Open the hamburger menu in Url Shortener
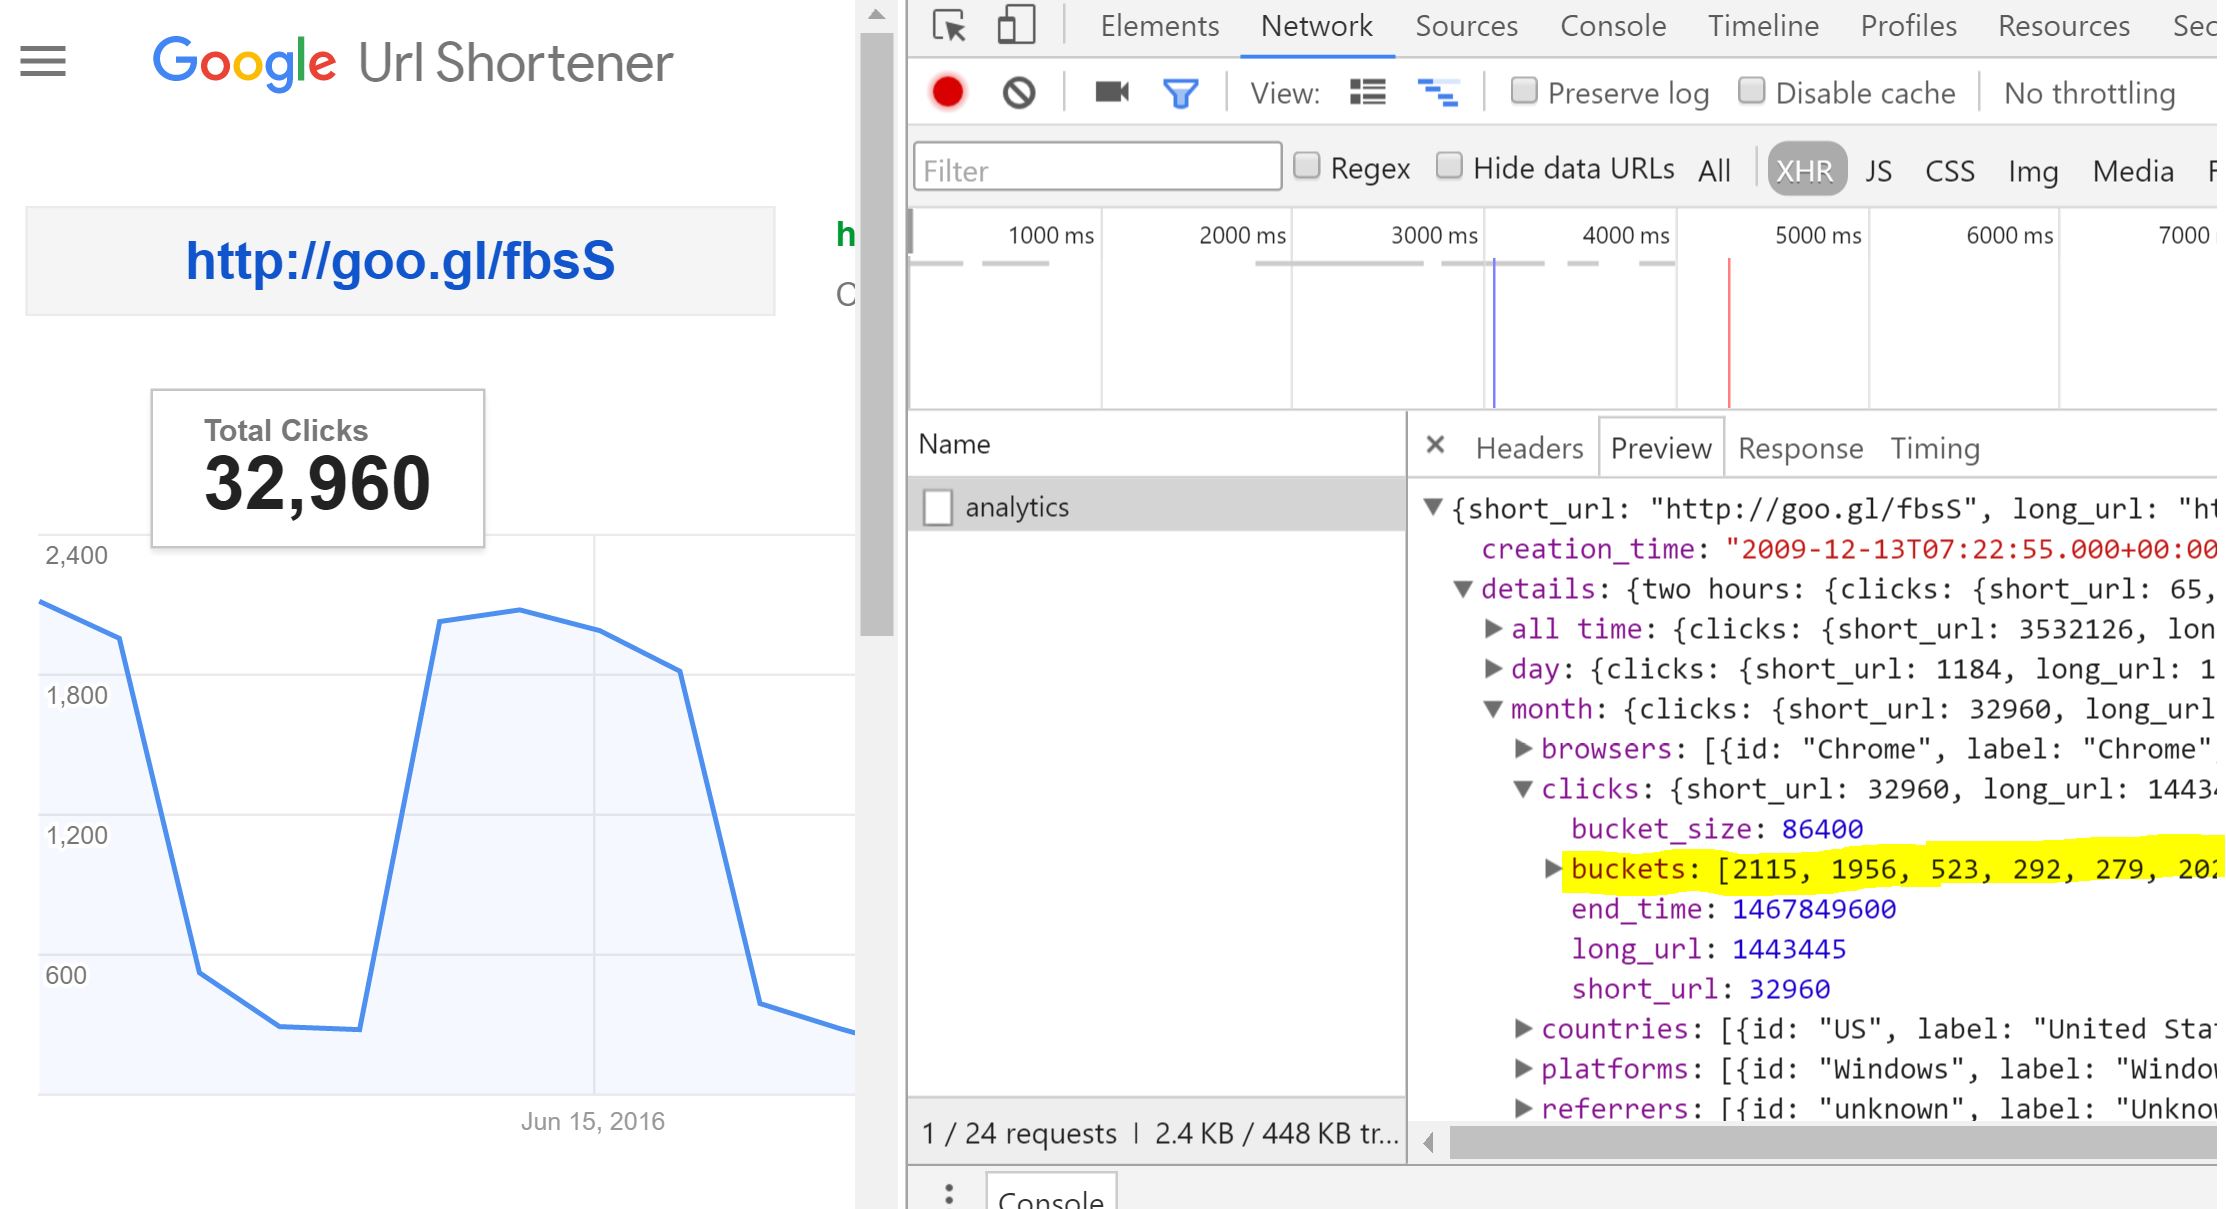This screenshot has width=2226, height=1209. click(x=43, y=62)
